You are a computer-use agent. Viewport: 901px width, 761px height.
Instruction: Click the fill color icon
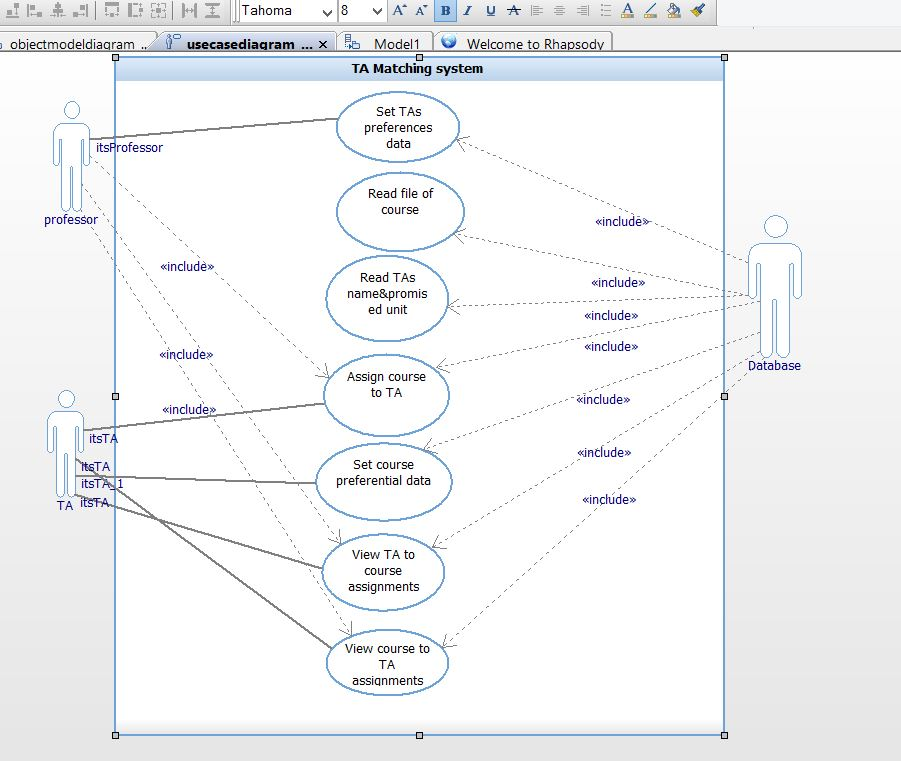point(673,11)
